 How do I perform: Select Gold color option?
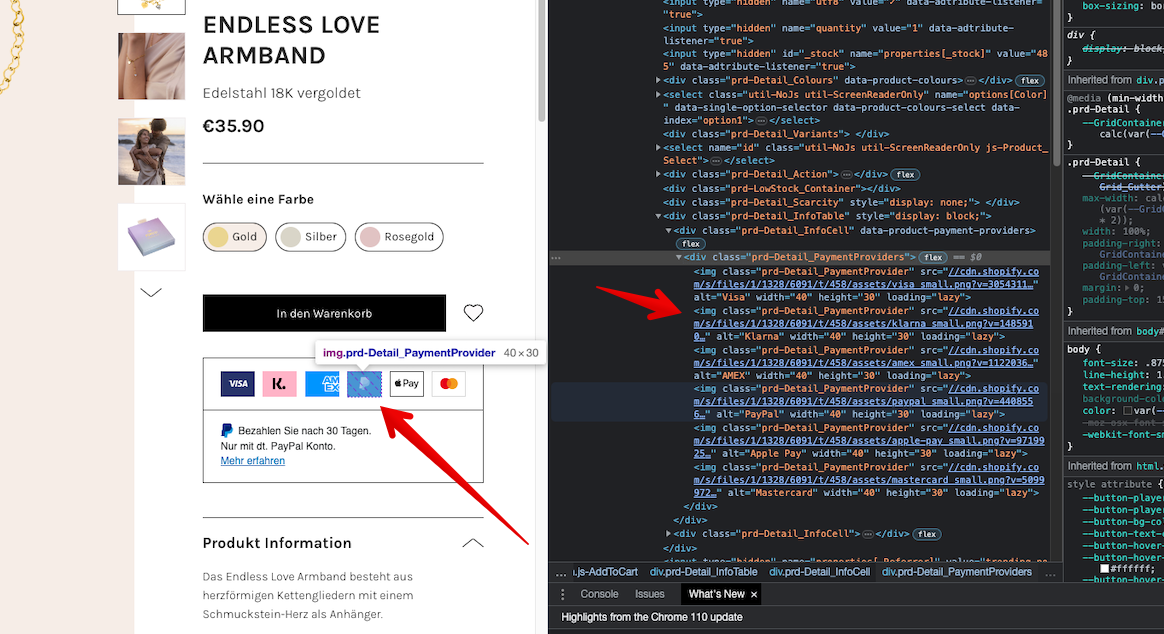tap(235, 237)
